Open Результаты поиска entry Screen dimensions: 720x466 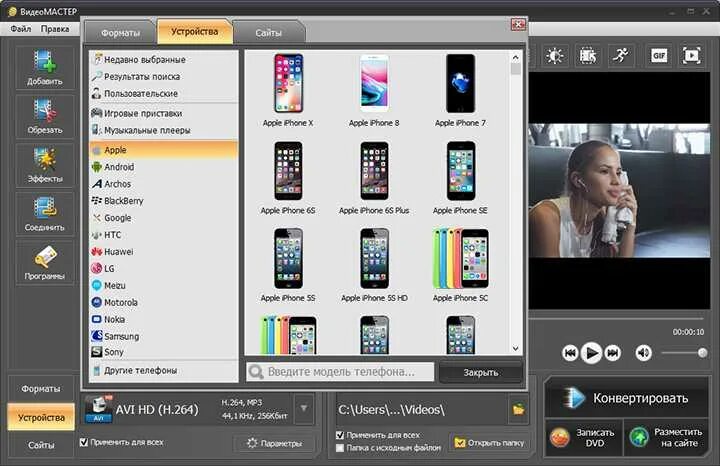pos(163,77)
